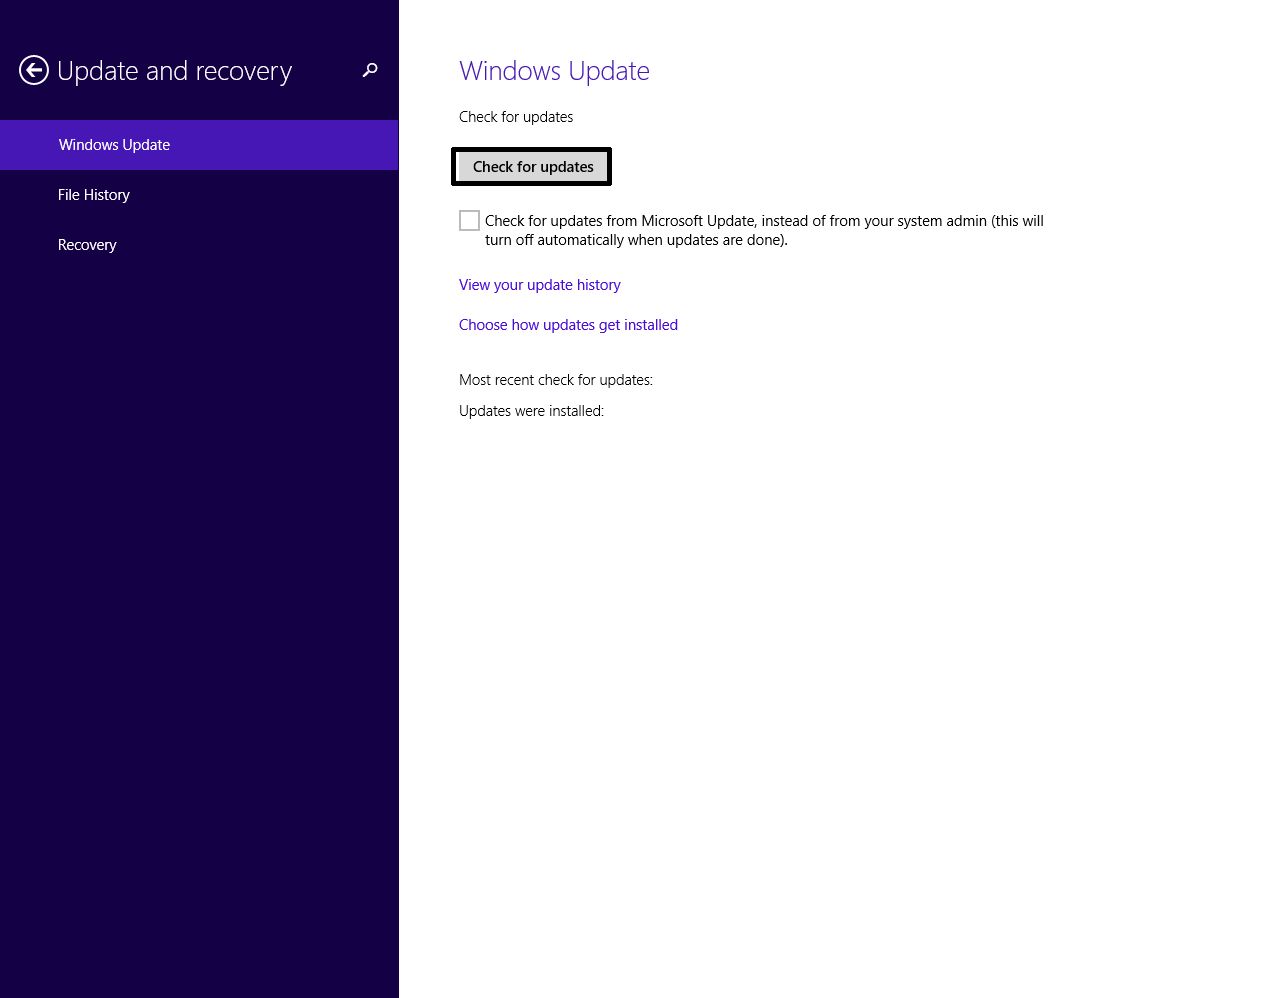Open search with the magnifier icon
Image resolution: width=1266 pixels, height=998 pixels.
tap(370, 70)
